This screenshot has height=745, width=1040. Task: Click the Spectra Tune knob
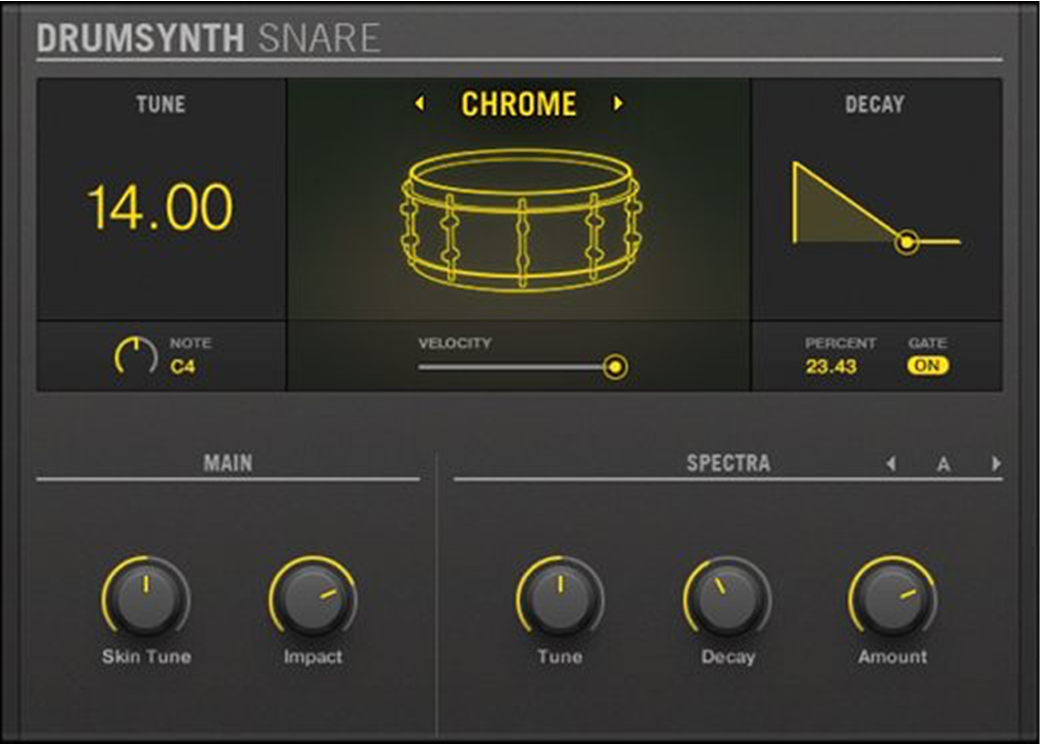(x=560, y=598)
